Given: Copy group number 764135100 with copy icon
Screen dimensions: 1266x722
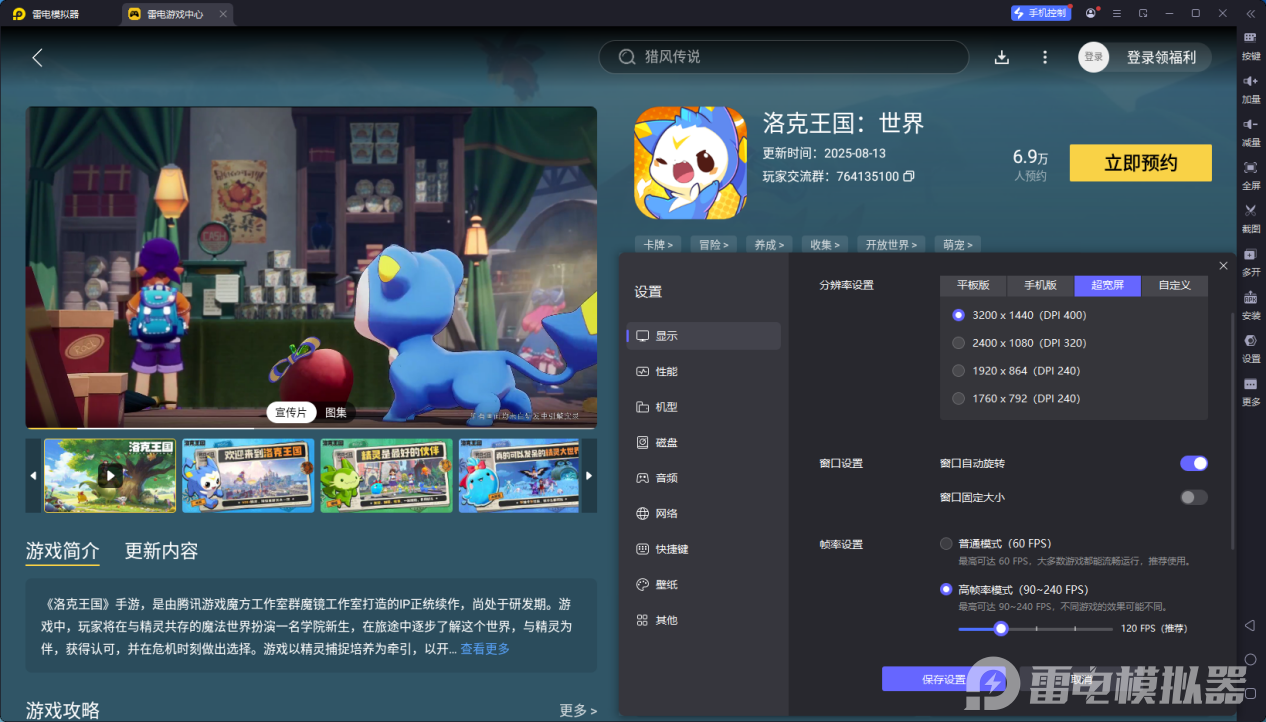Looking at the screenshot, I should [x=909, y=176].
